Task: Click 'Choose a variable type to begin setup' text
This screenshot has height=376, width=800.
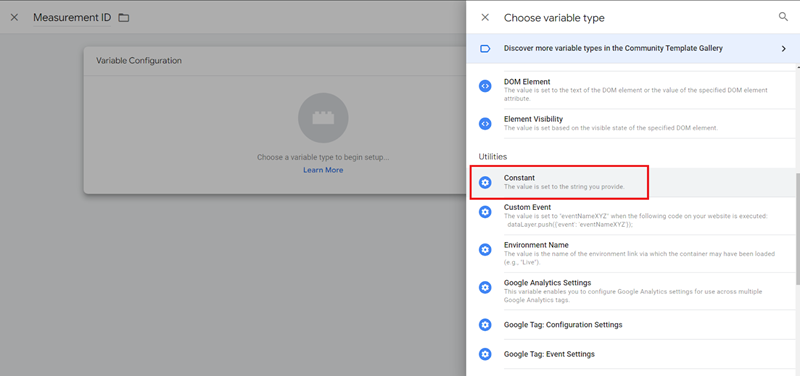Action: 323,157
